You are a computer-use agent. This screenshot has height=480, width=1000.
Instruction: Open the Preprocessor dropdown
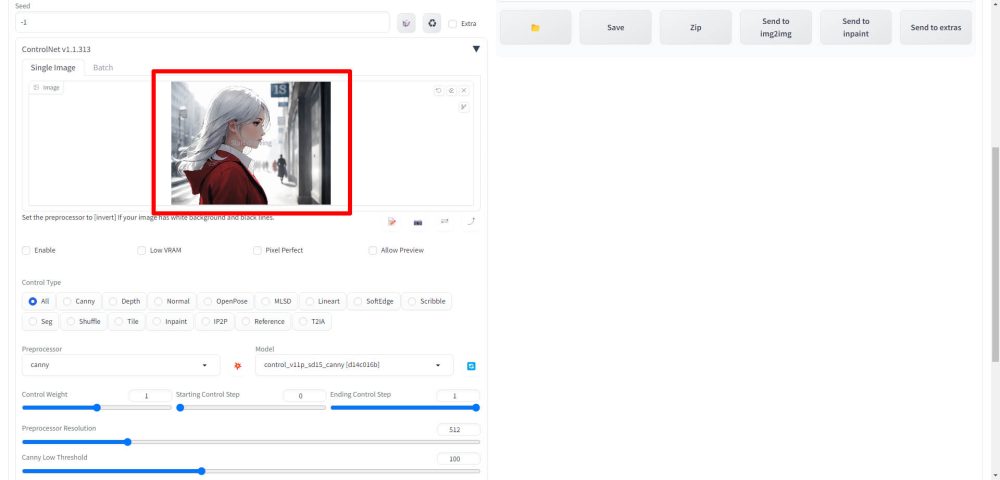[121, 366]
